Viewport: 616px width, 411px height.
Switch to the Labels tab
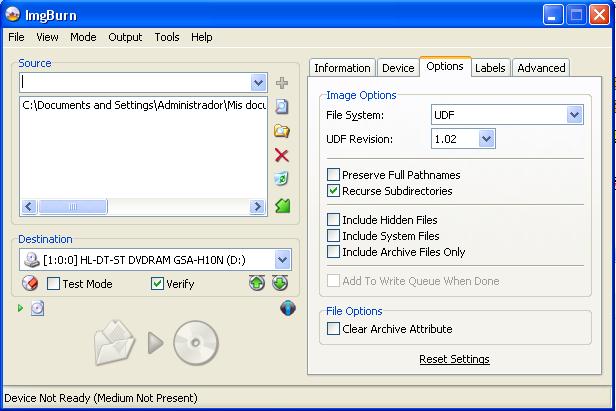tap(490, 68)
